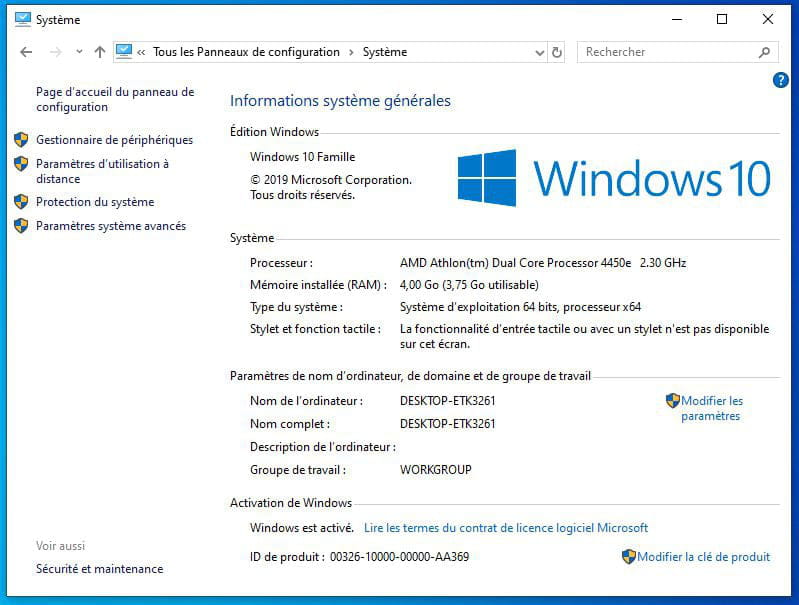Click the Système window title icon
Screen dimensions: 799x605
[x=22, y=19]
